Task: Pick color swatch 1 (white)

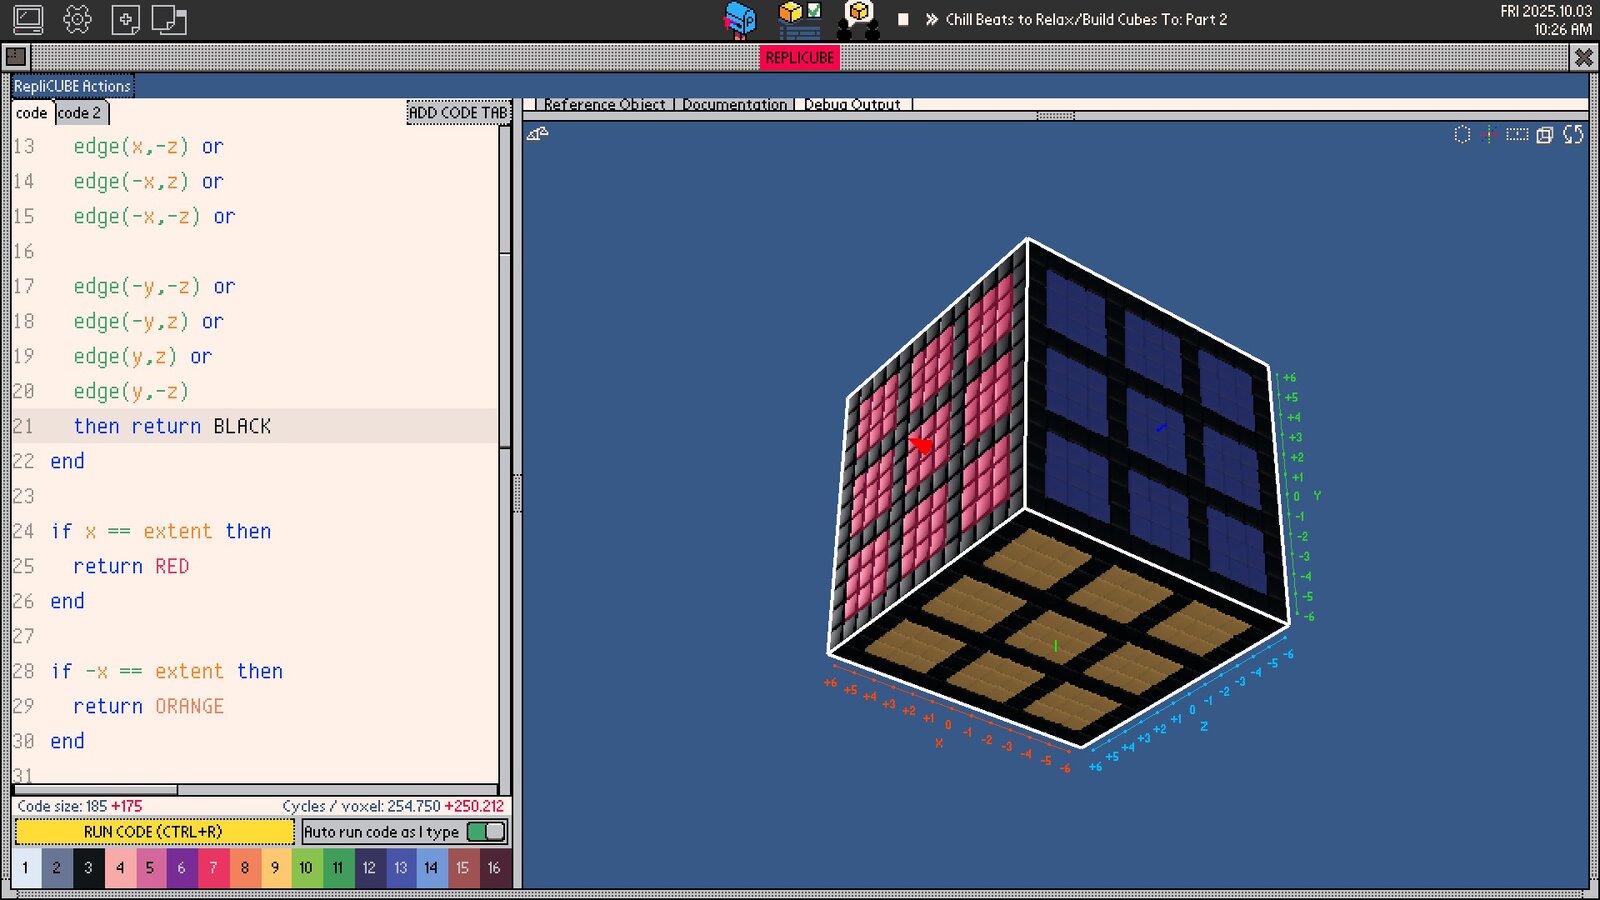Action: click(26, 868)
